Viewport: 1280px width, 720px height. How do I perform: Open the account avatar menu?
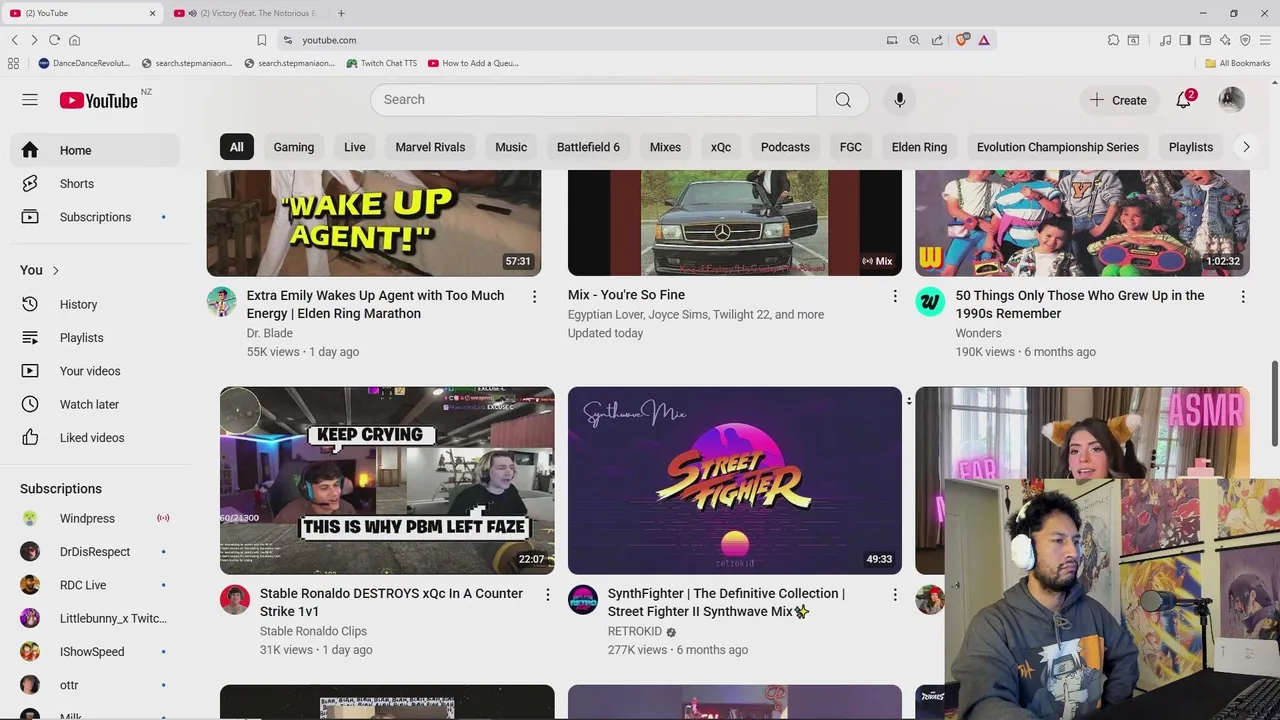[x=1232, y=100]
